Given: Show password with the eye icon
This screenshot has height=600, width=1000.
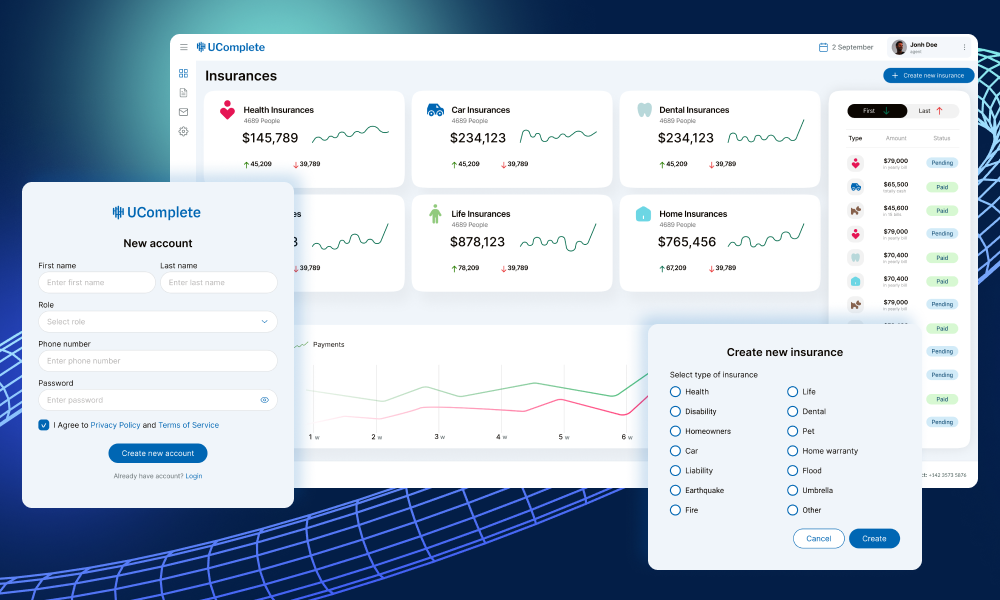Looking at the screenshot, I should click(x=265, y=400).
